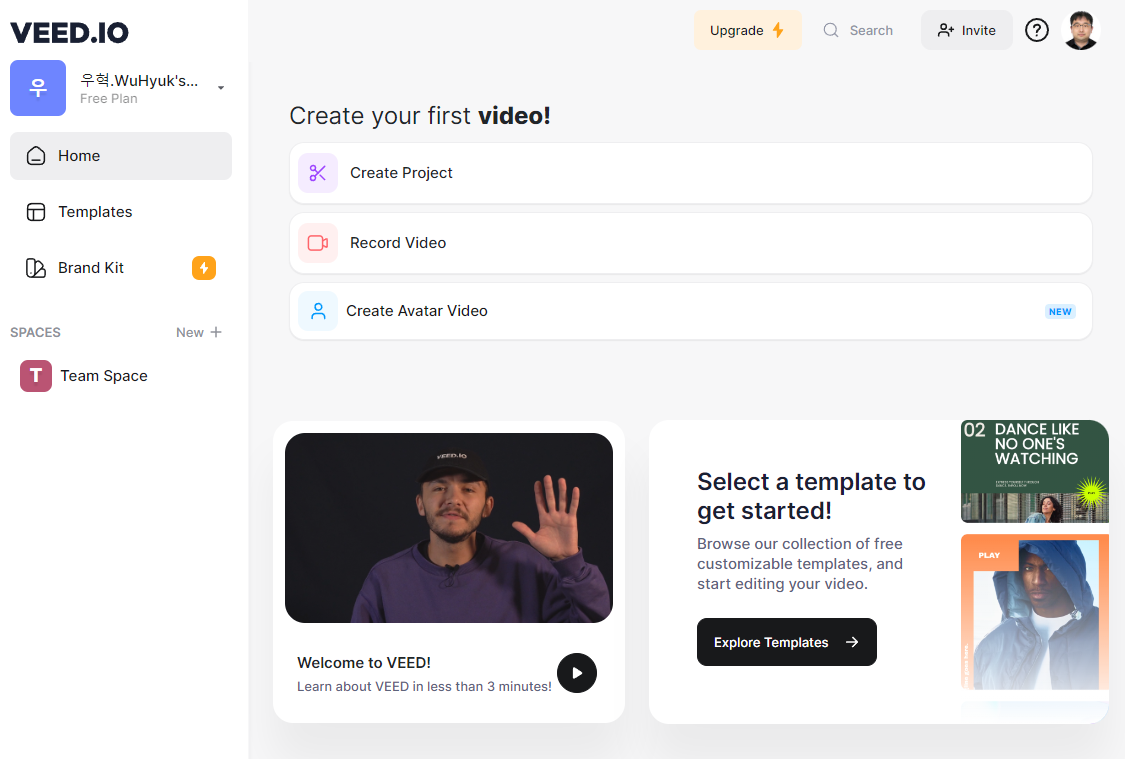Click the Brand Kit lightning upgrade badge

pos(204,268)
